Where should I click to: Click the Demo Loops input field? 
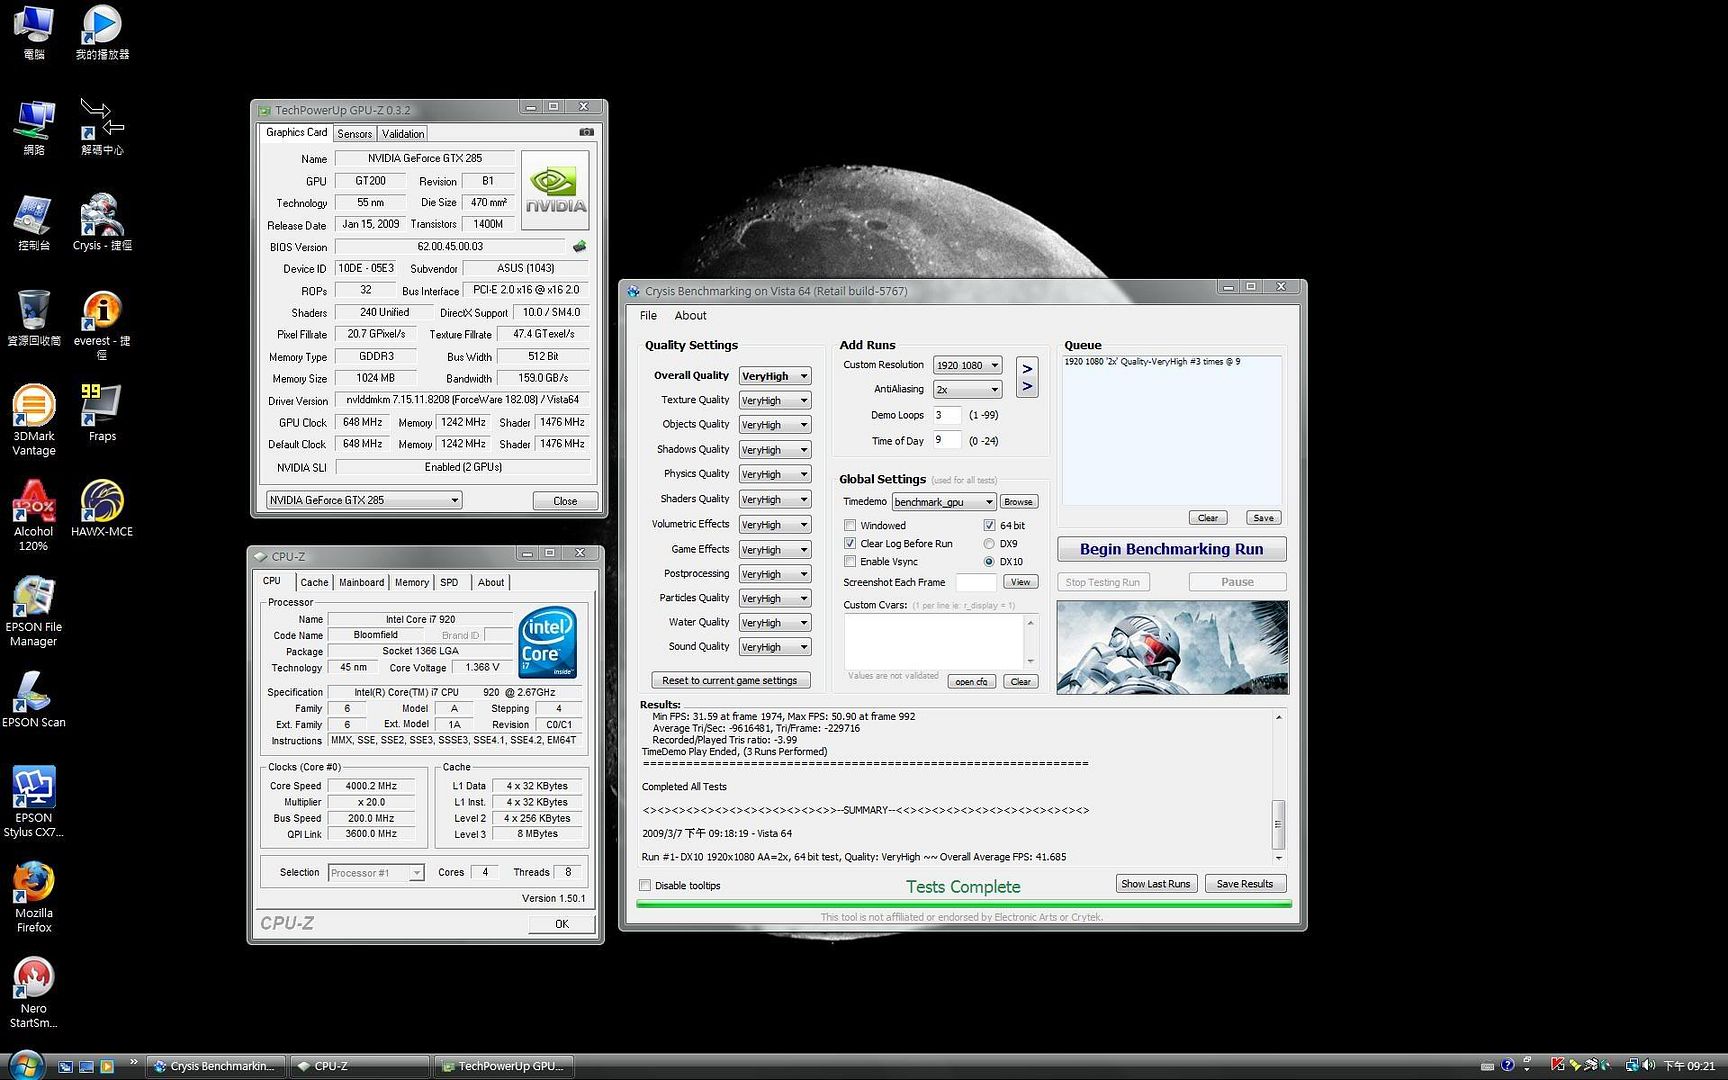[x=947, y=415]
